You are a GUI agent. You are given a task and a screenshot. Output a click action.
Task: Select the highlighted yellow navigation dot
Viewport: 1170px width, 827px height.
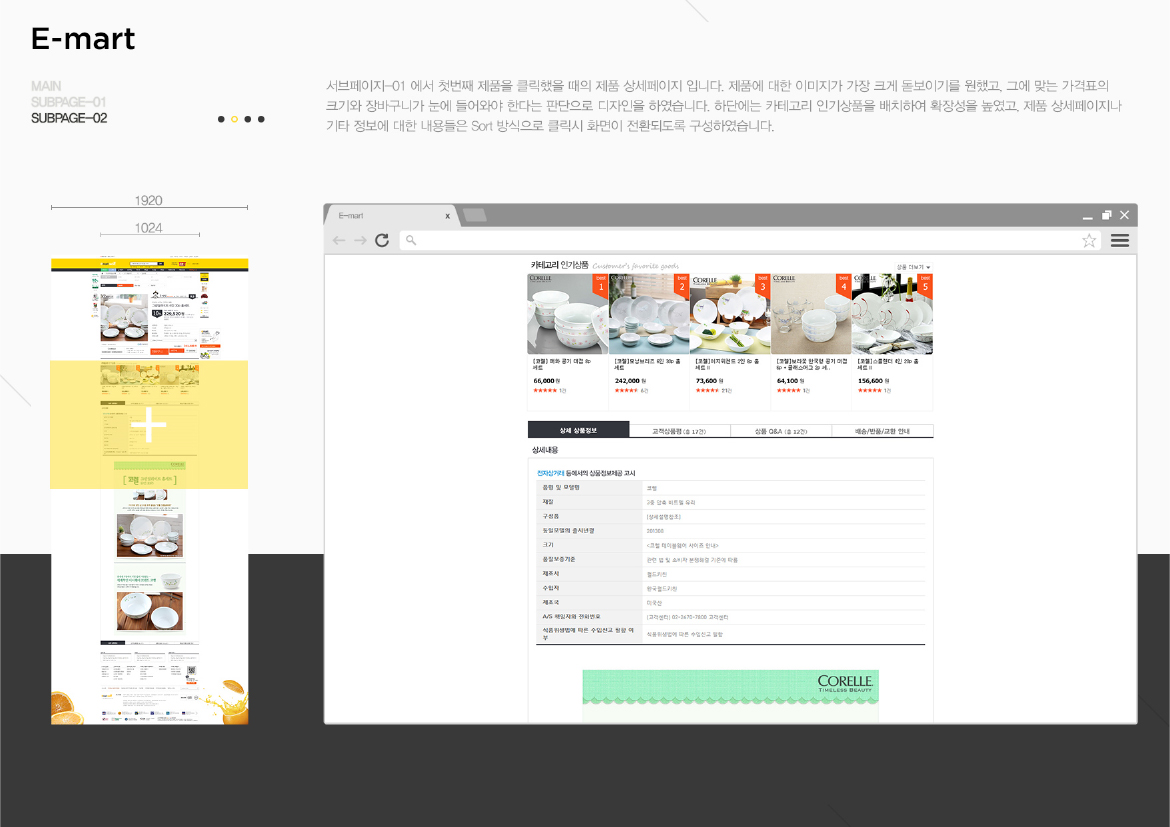coord(234,119)
